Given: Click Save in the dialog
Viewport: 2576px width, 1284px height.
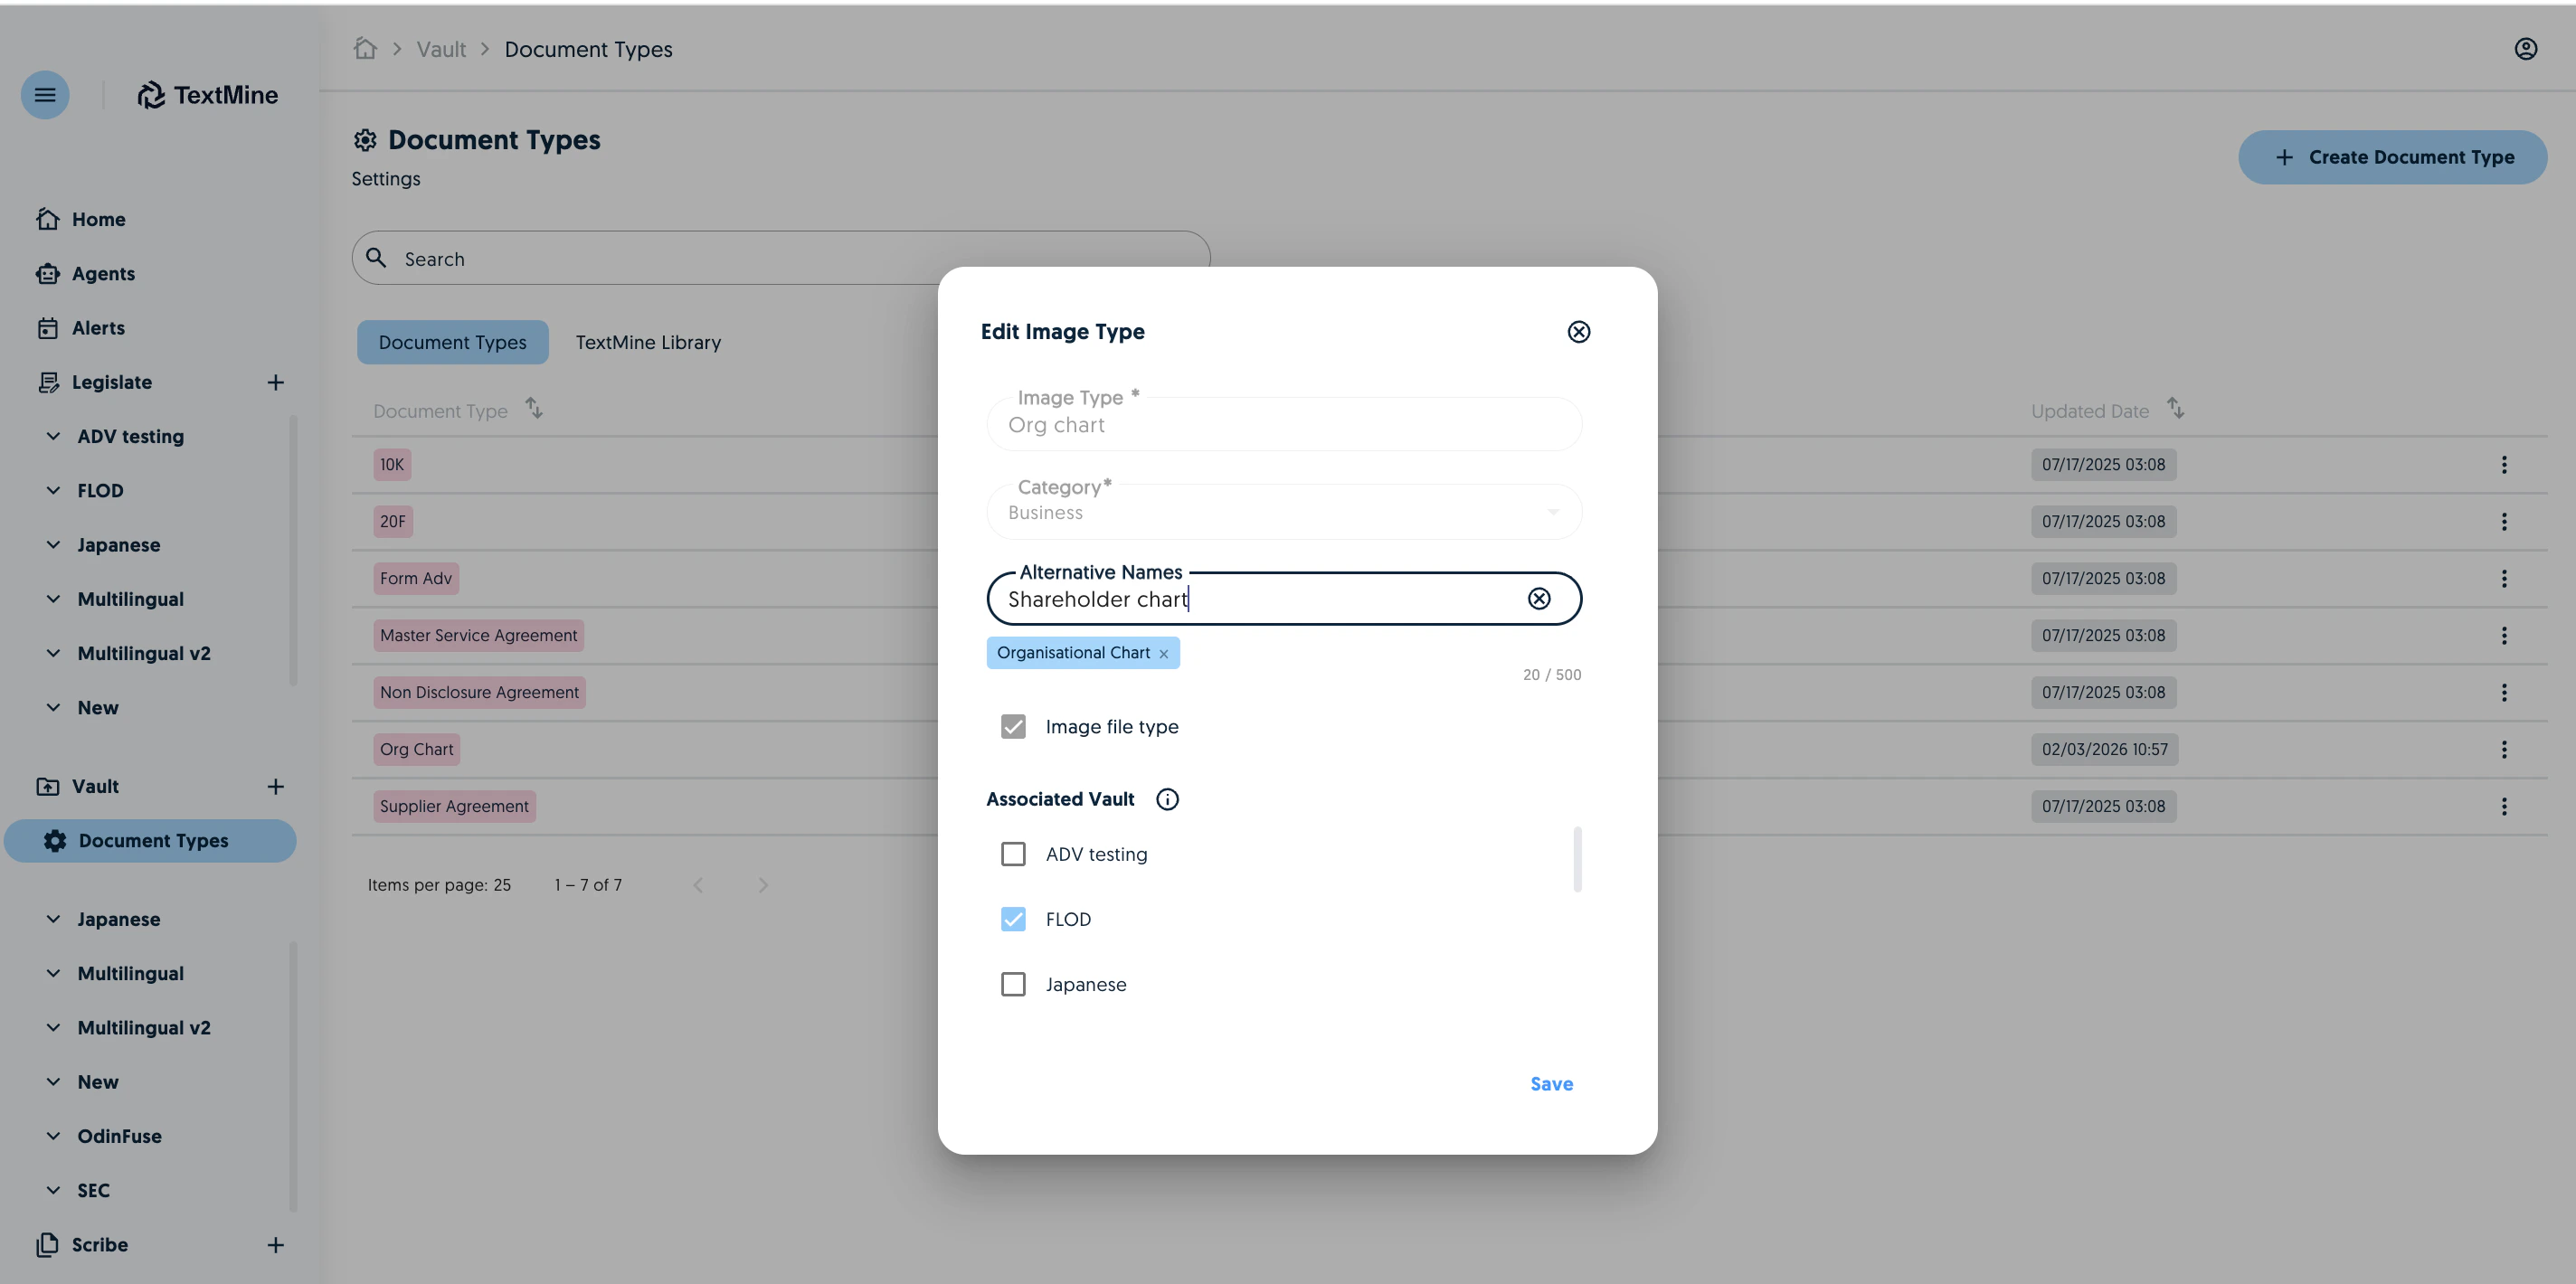Looking at the screenshot, I should tap(1551, 1084).
